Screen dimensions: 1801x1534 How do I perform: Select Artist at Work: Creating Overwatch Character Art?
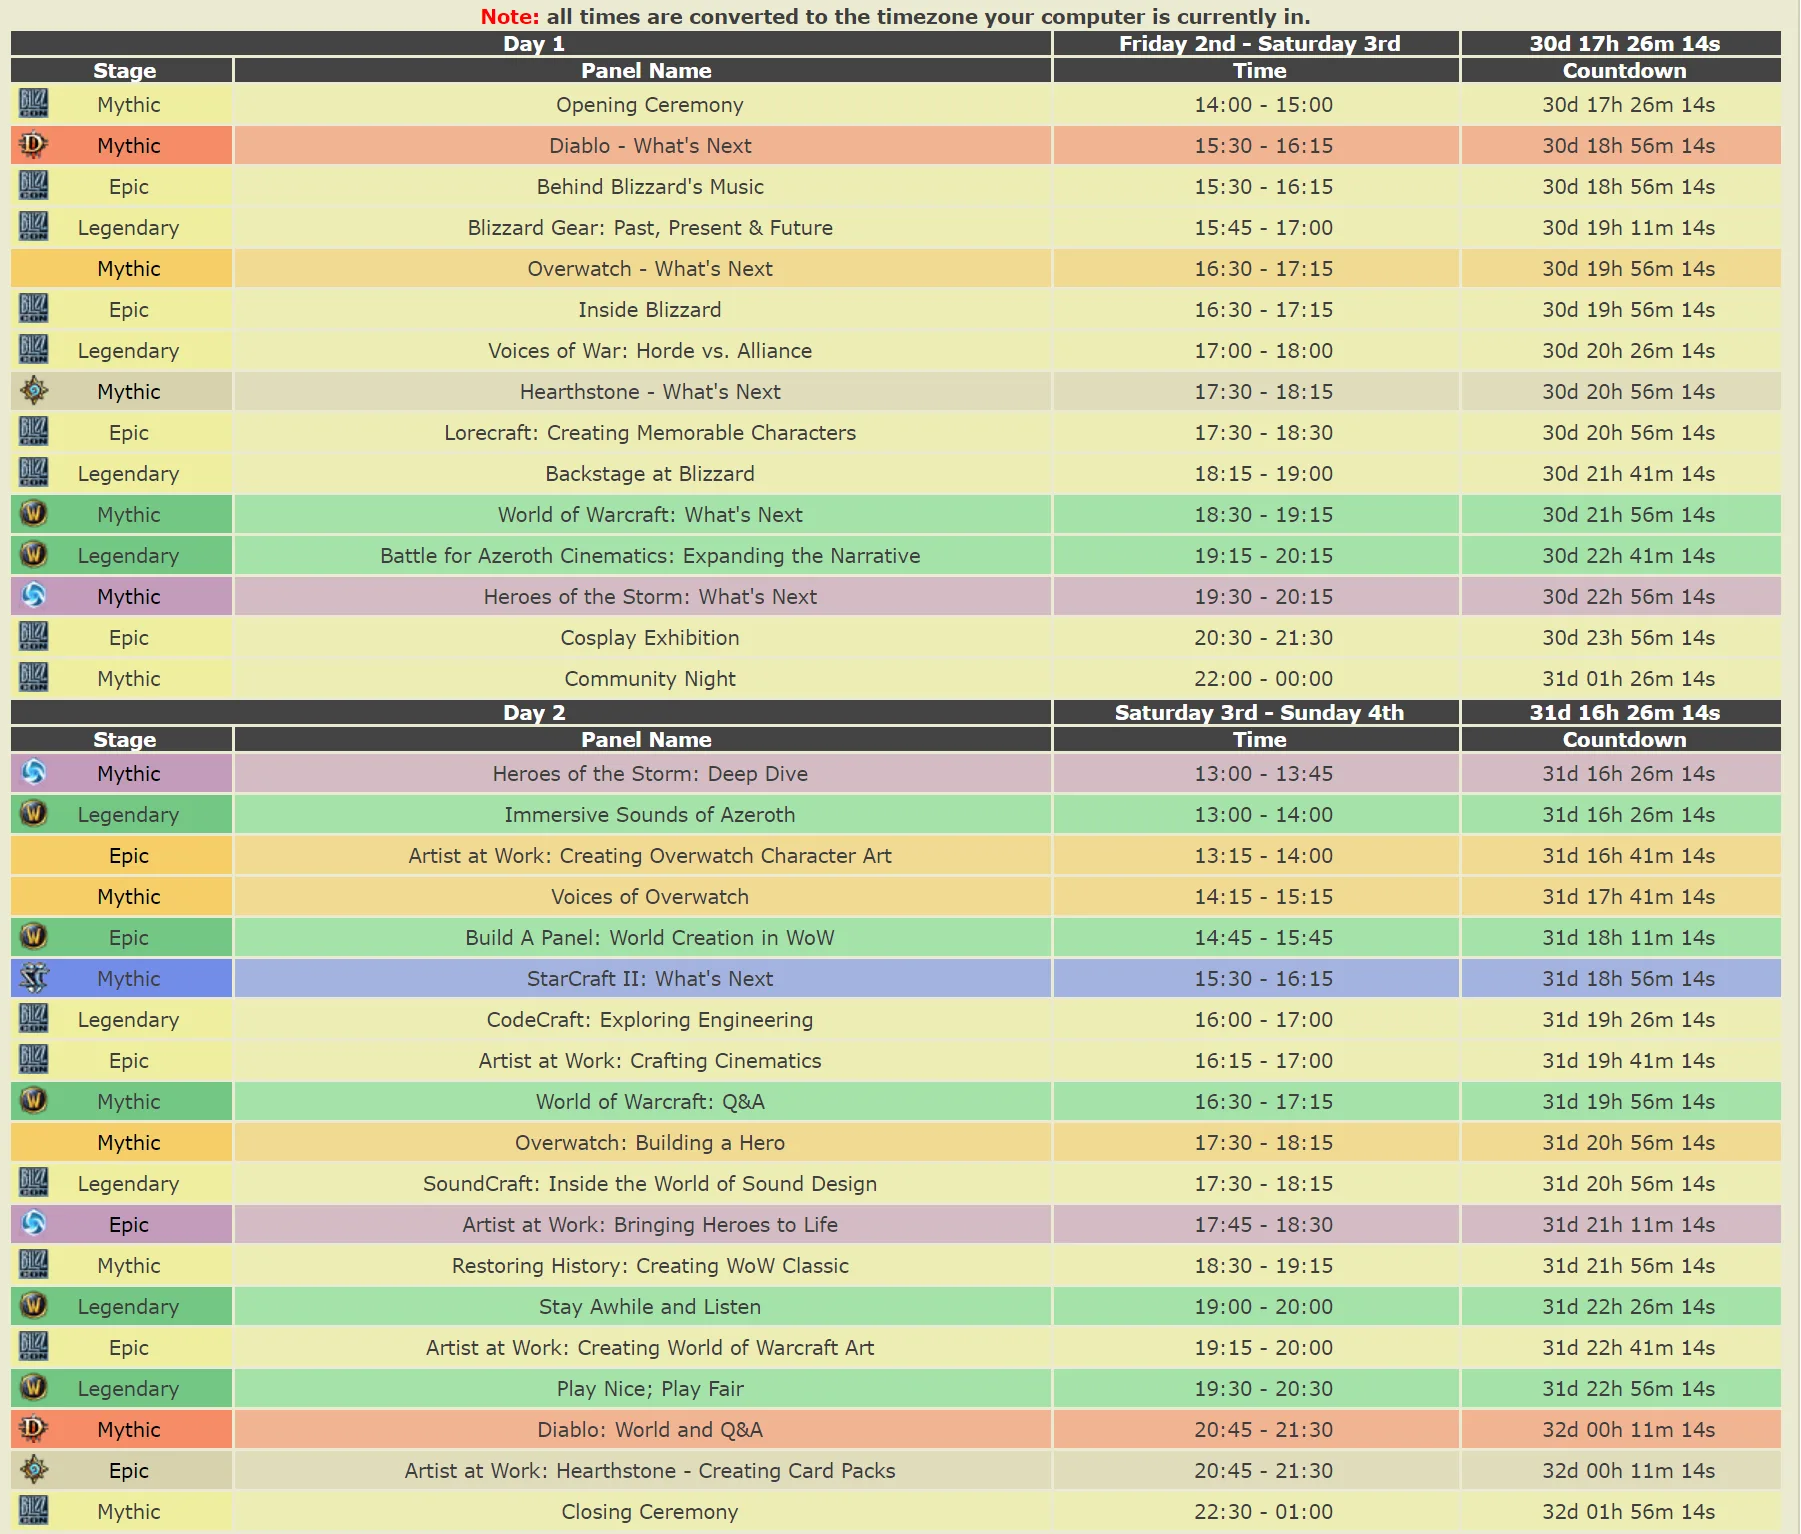click(650, 855)
